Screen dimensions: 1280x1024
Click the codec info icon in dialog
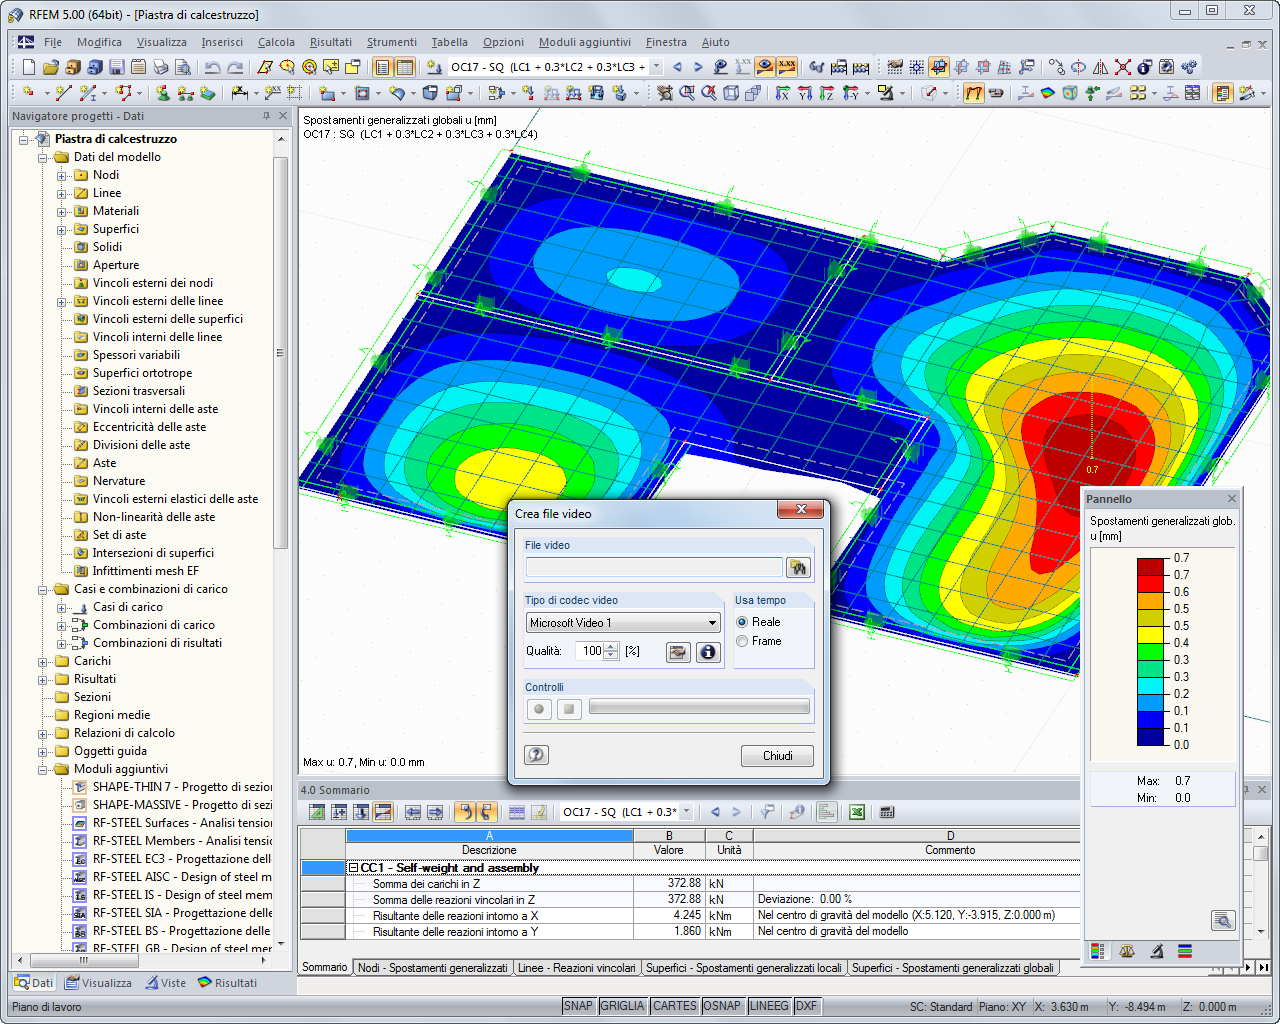(708, 652)
